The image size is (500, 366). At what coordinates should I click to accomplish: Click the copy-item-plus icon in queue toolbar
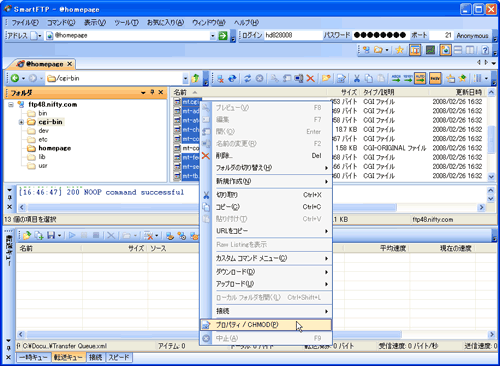[x=39, y=236]
